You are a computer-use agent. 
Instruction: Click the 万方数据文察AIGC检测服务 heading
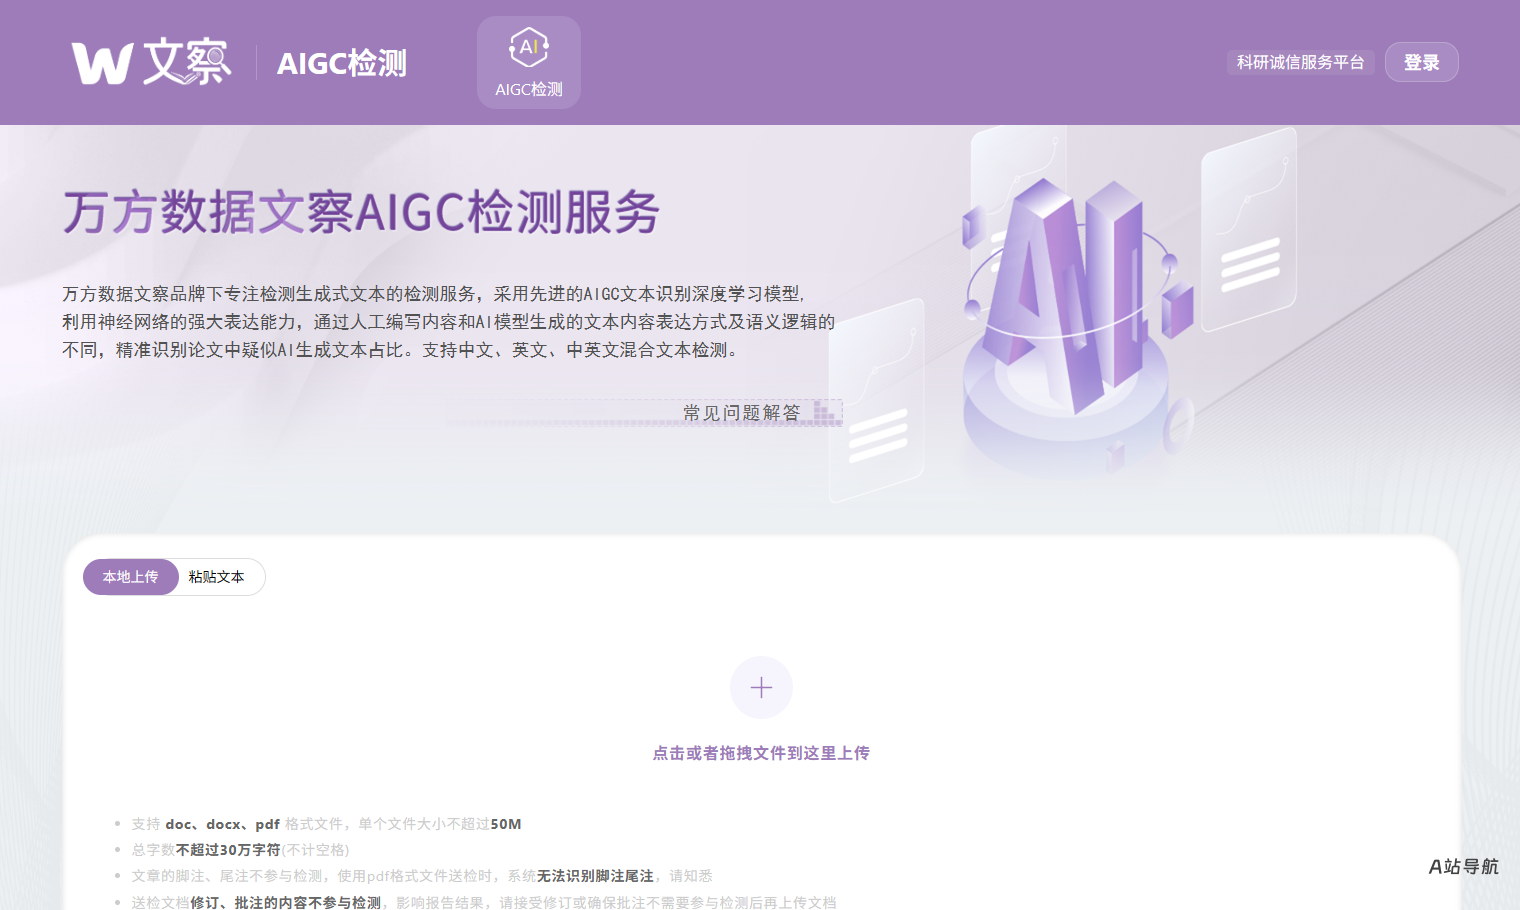(361, 212)
